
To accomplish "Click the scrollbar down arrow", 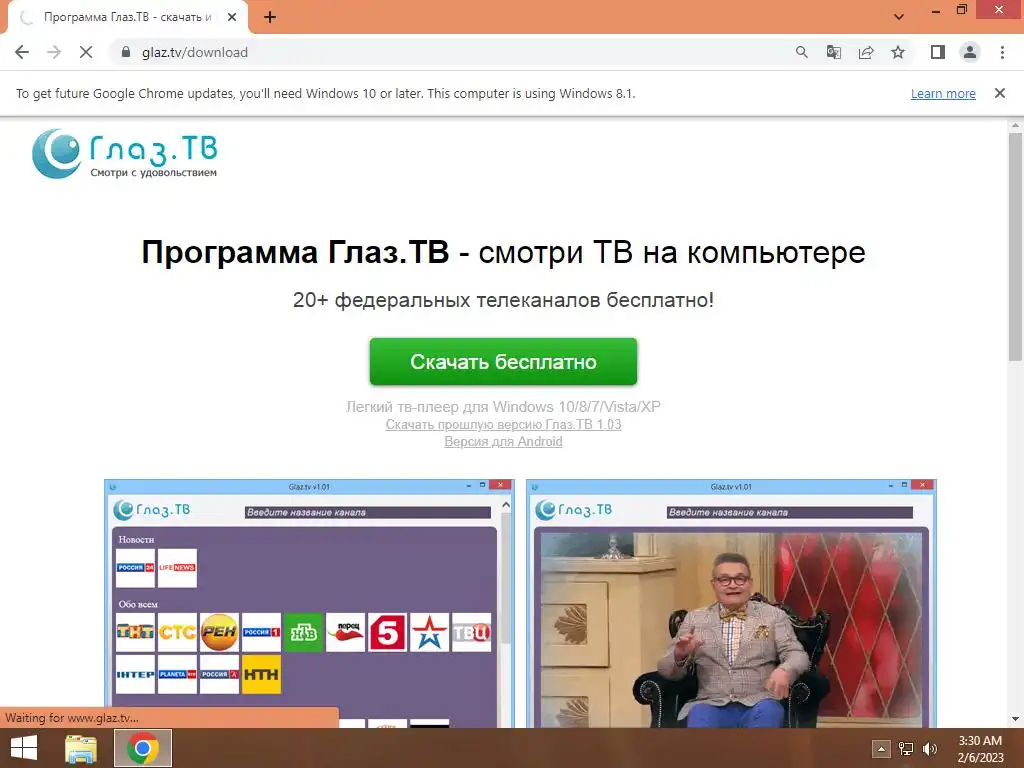I will click(1015, 719).
